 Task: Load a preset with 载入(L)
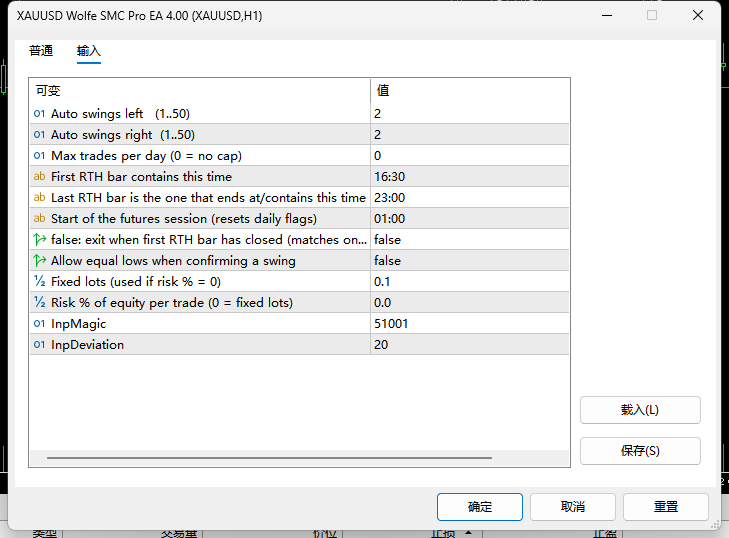pyautogui.click(x=640, y=410)
